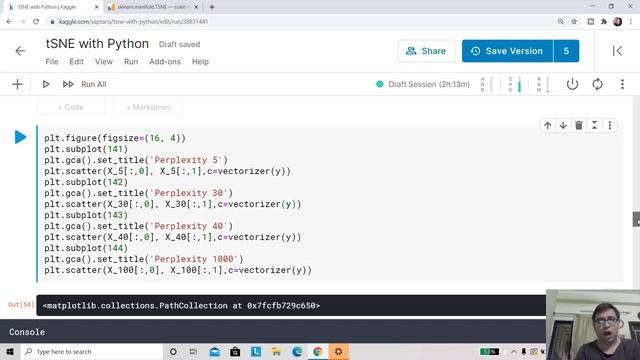Click the notebook title tSNE with Python
The width and height of the screenshot is (640, 360).
(97, 44)
